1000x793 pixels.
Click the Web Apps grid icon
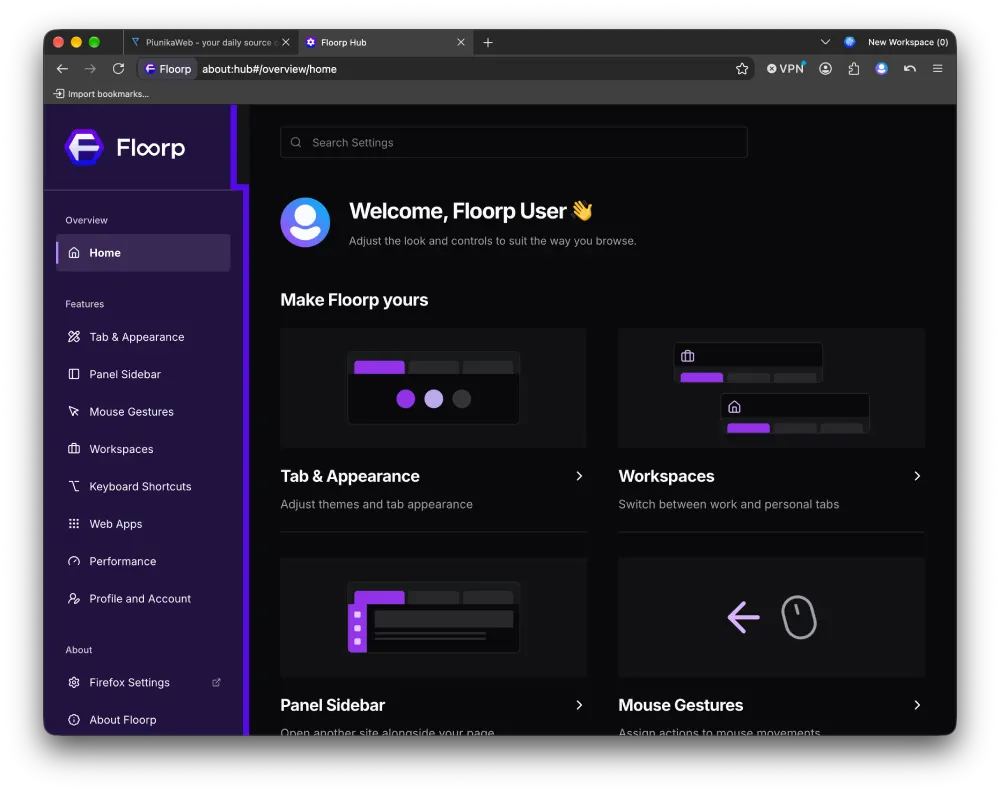point(74,524)
